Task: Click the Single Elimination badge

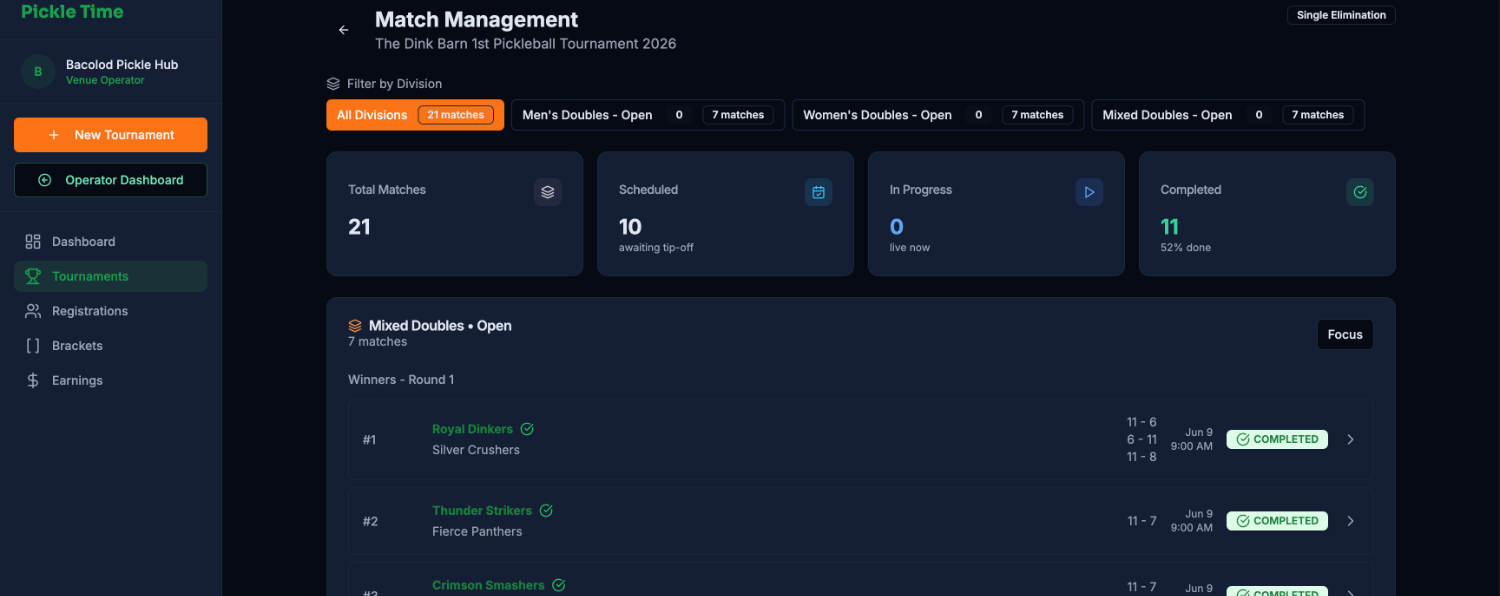Action: tap(1341, 15)
